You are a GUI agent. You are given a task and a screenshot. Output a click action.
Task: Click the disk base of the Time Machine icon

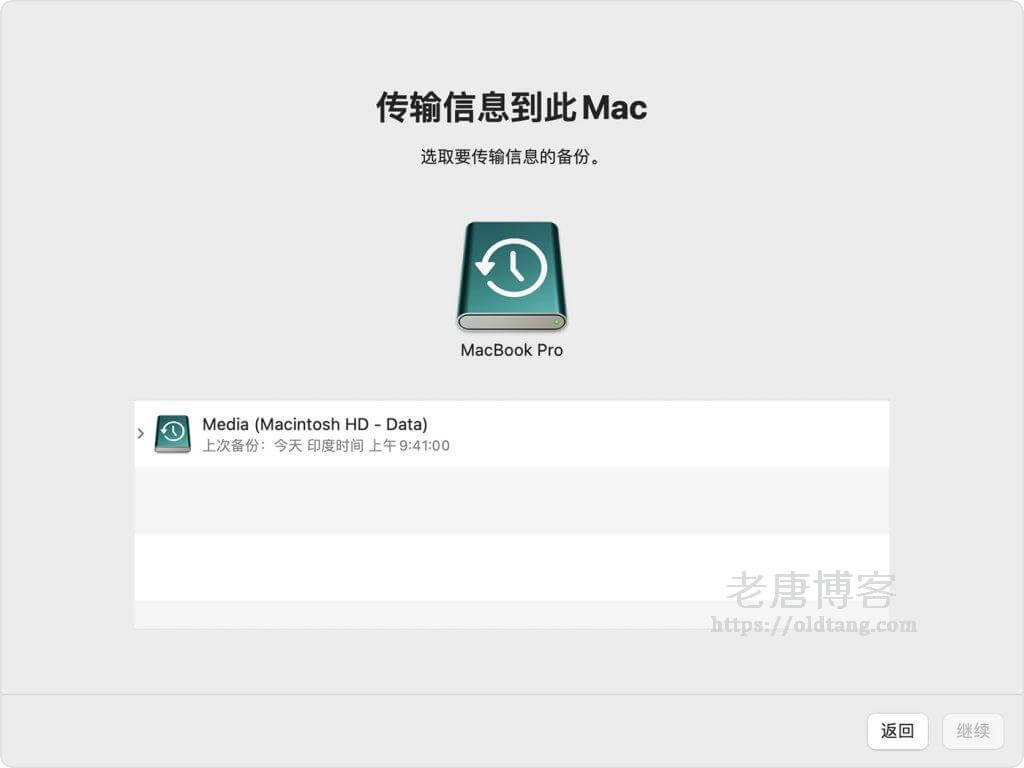click(x=511, y=322)
